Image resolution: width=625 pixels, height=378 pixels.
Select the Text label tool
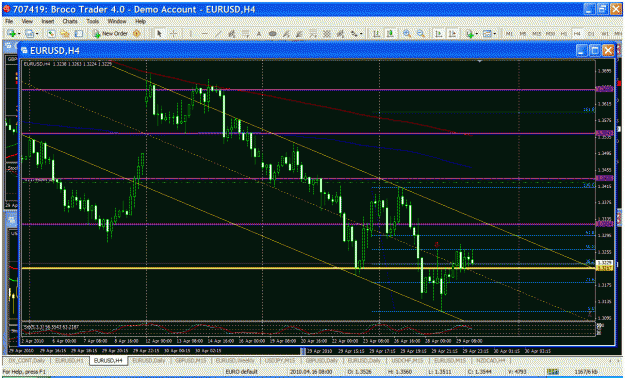click(x=259, y=34)
